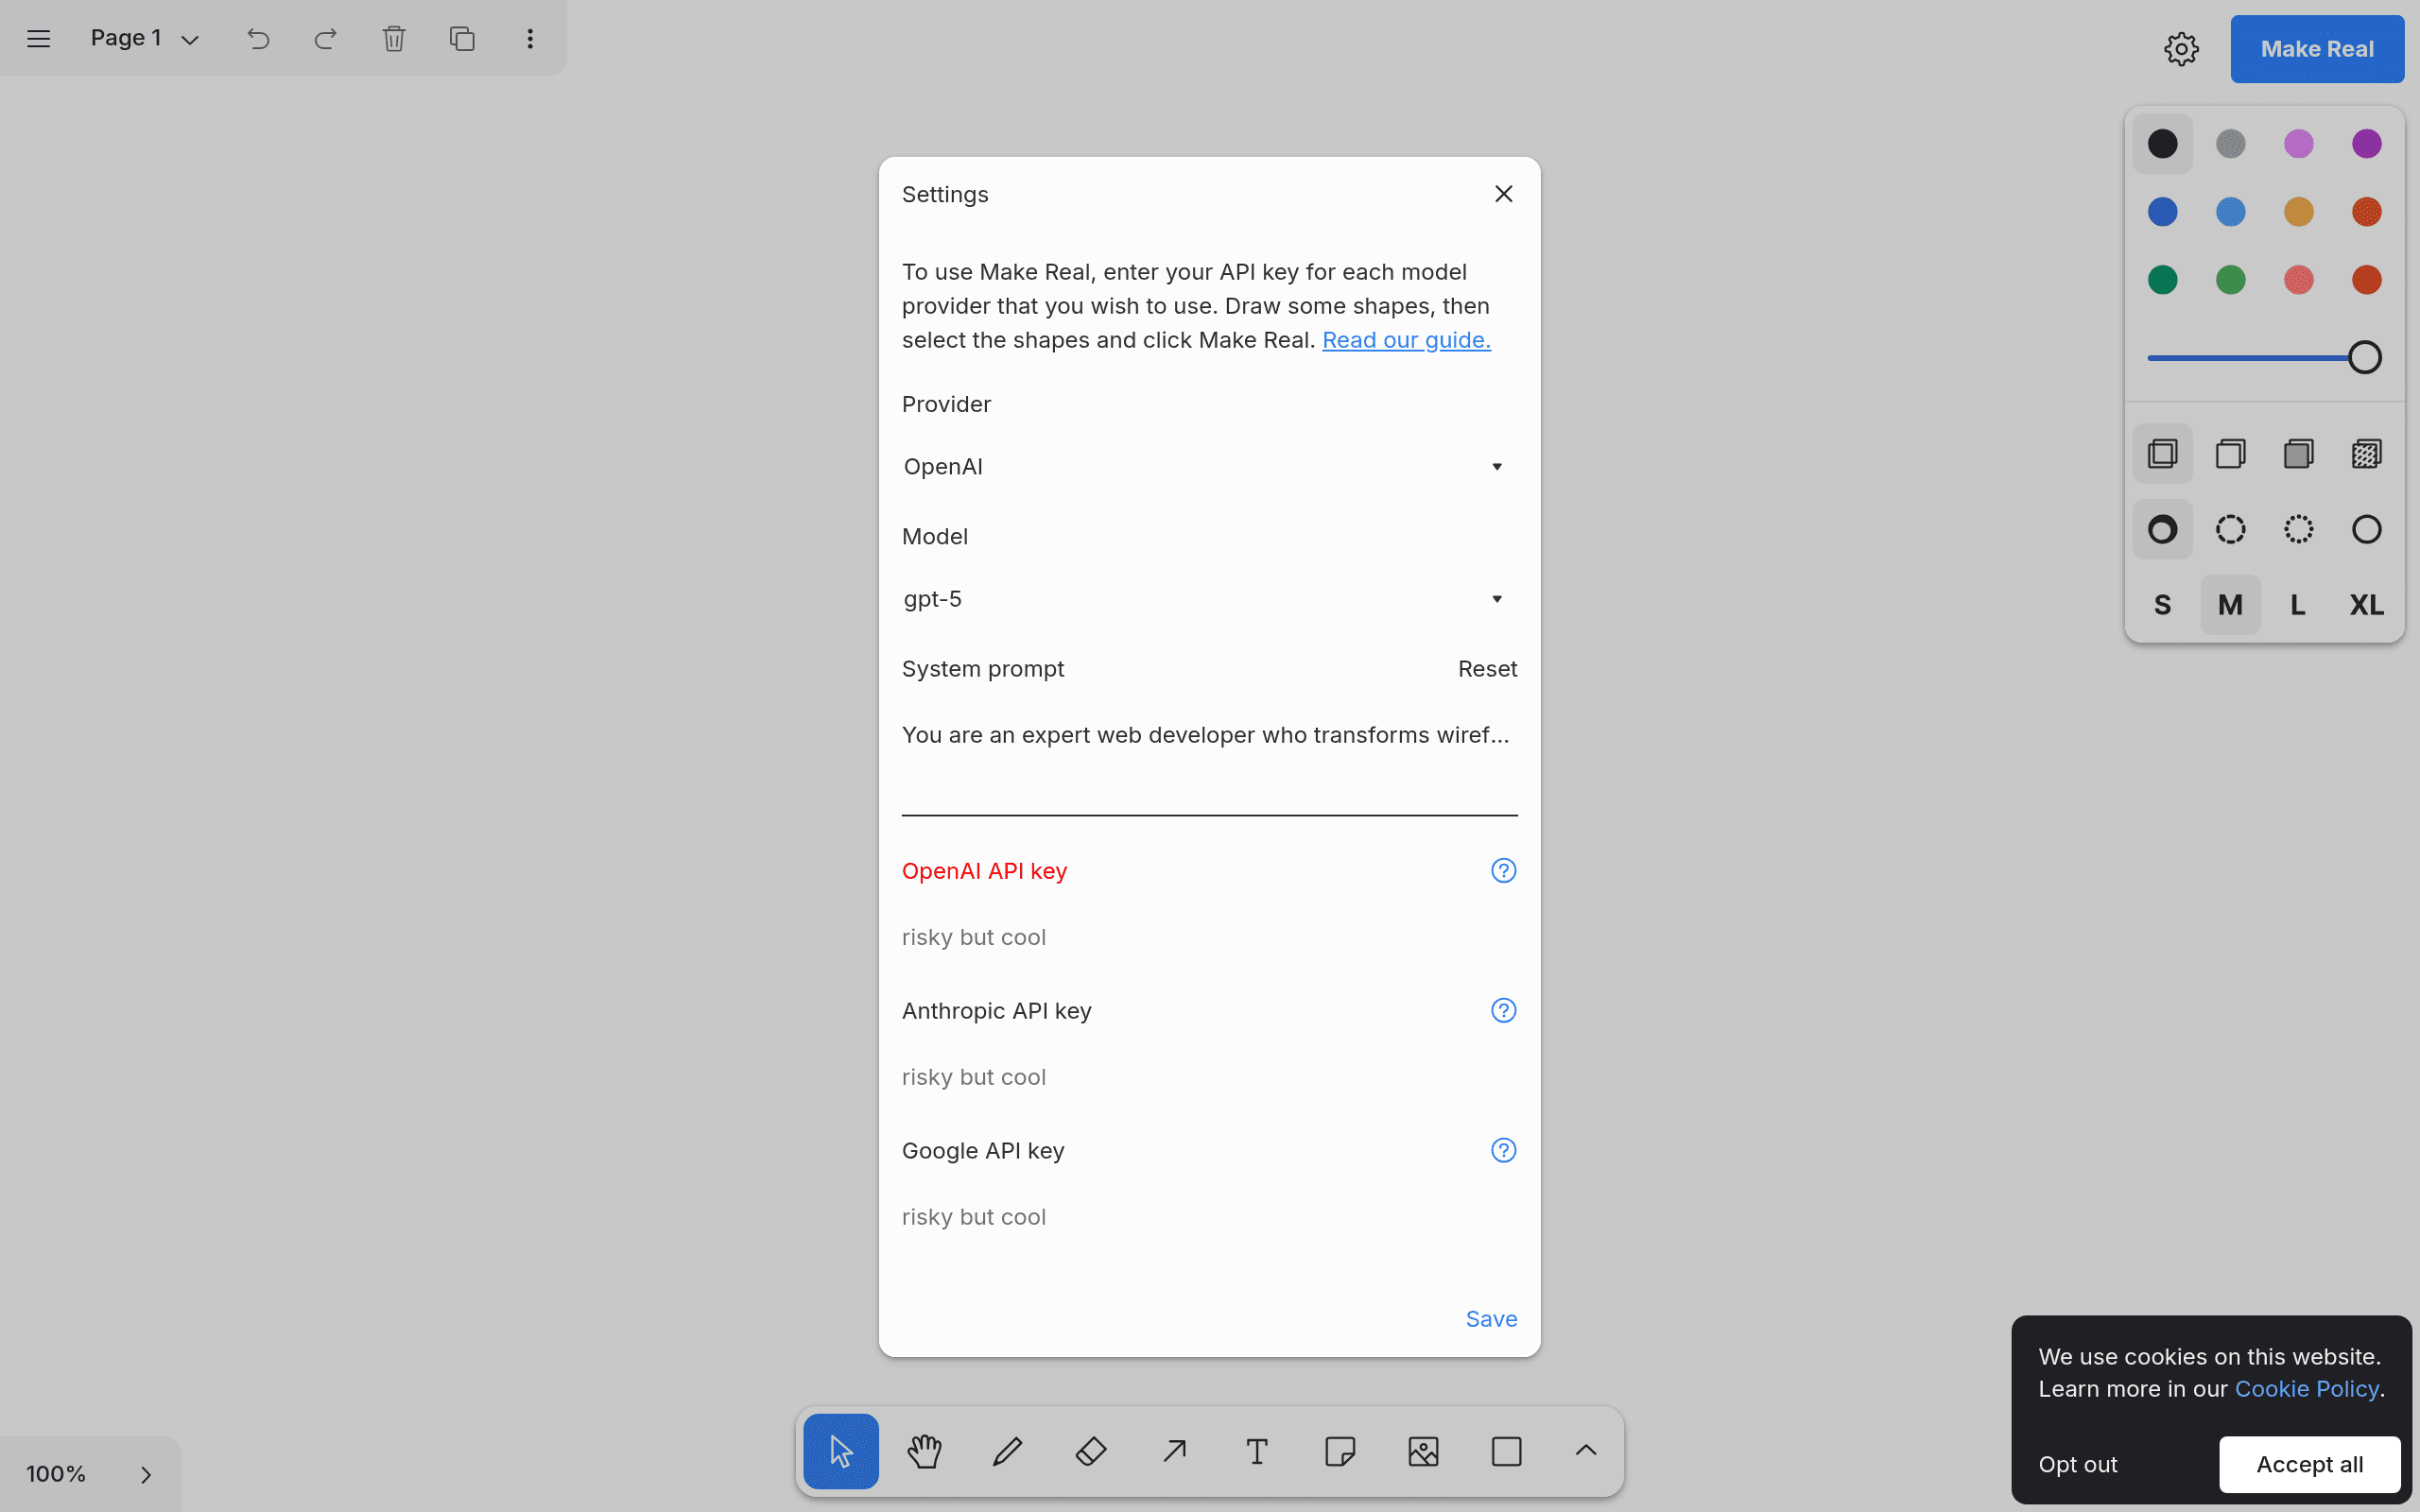Expand more tools chevron in toolbar
Screen dimensions: 2420x1512
1586,1451
